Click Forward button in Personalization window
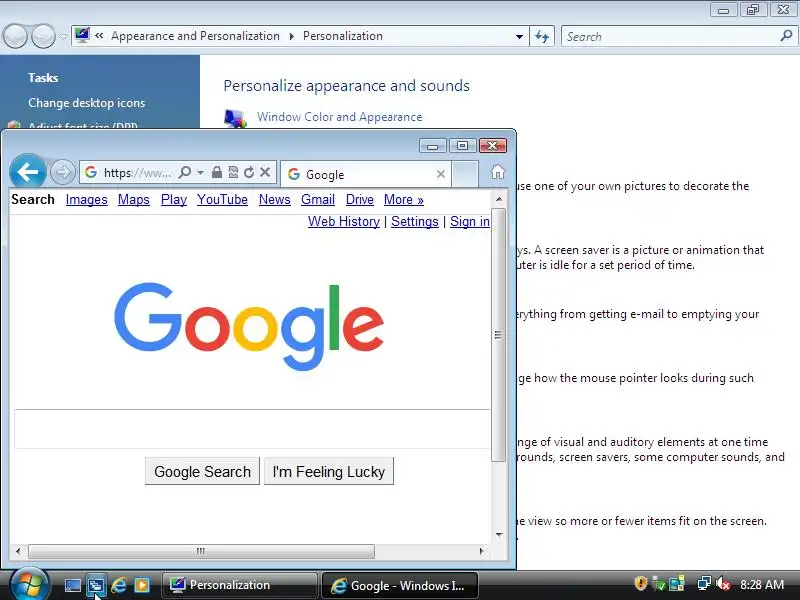 tap(43, 36)
